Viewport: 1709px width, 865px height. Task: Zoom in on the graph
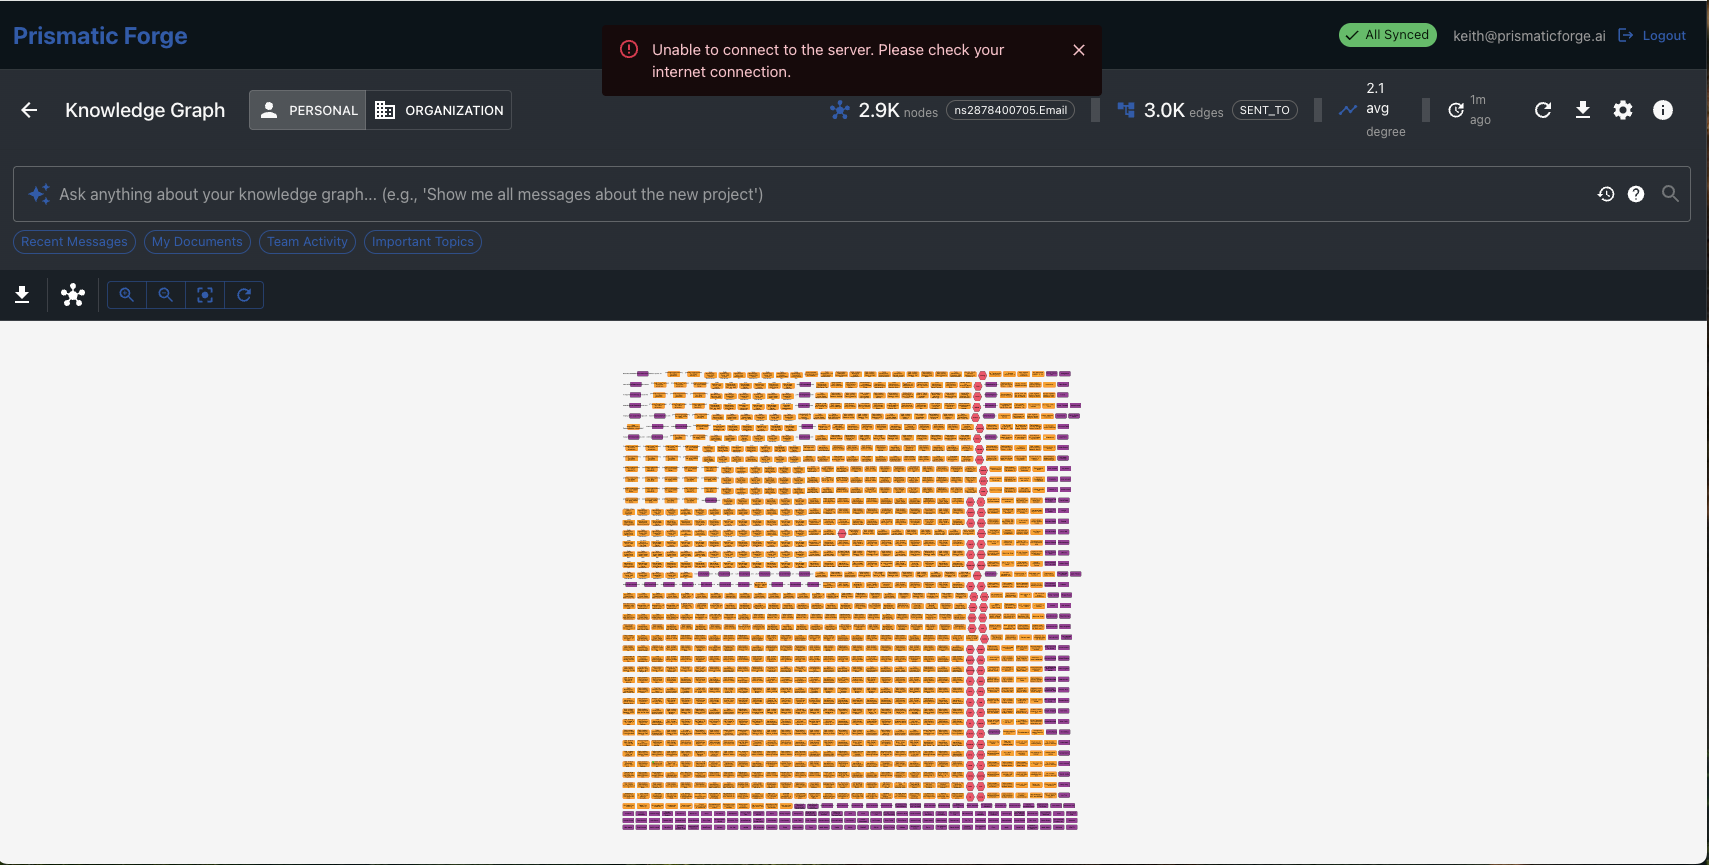click(127, 295)
